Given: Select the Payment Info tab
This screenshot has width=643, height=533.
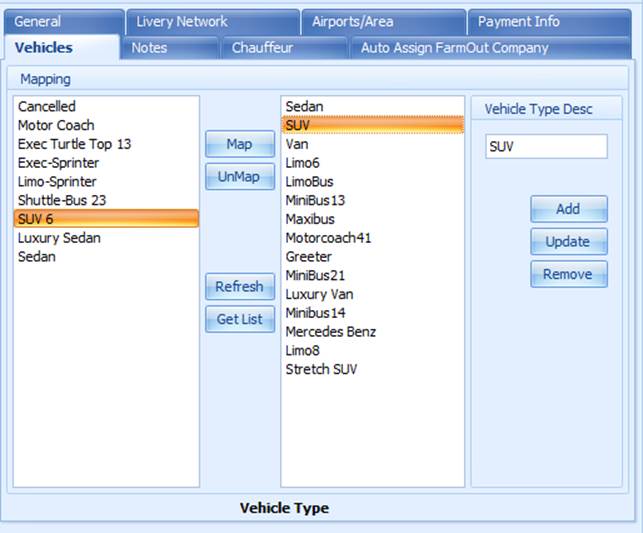Looking at the screenshot, I should 549,22.
